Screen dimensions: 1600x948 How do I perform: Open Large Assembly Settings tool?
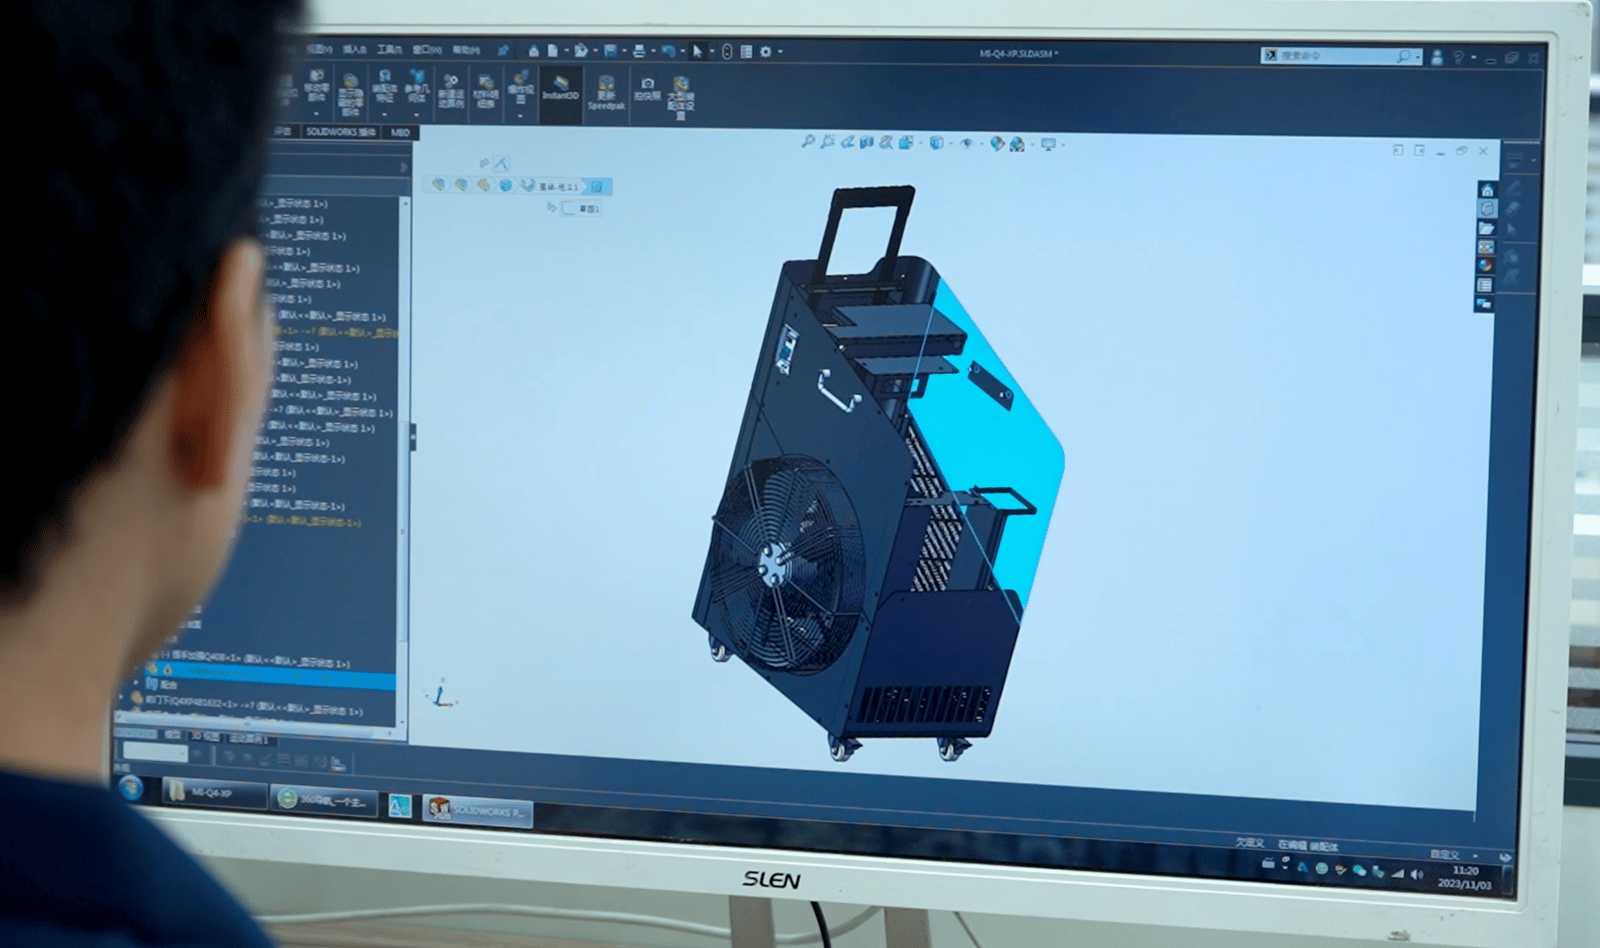point(681,97)
